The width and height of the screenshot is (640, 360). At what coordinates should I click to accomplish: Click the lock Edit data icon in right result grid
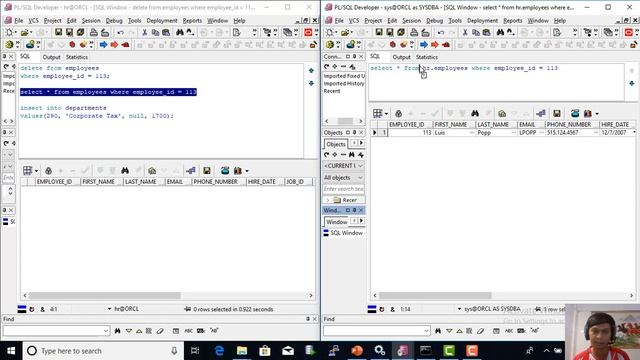[x=398, y=113]
